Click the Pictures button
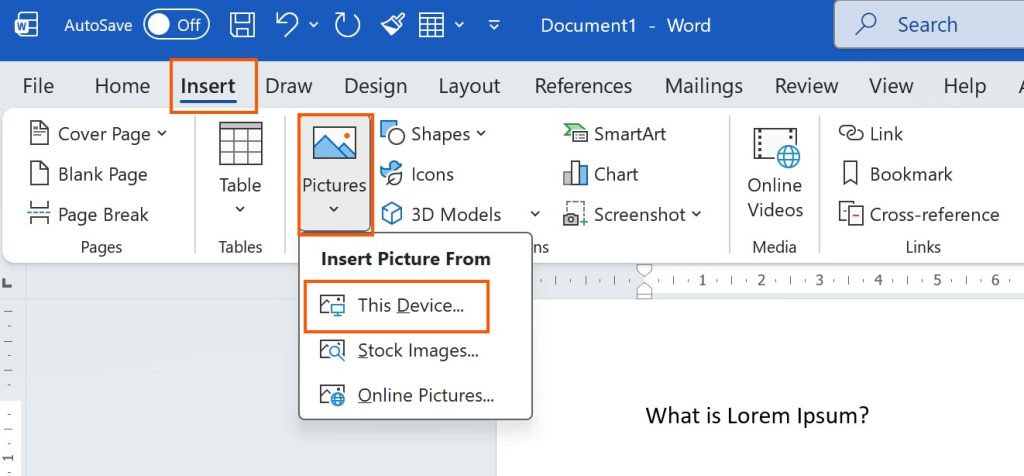The image size is (1024, 476). coord(334,174)
